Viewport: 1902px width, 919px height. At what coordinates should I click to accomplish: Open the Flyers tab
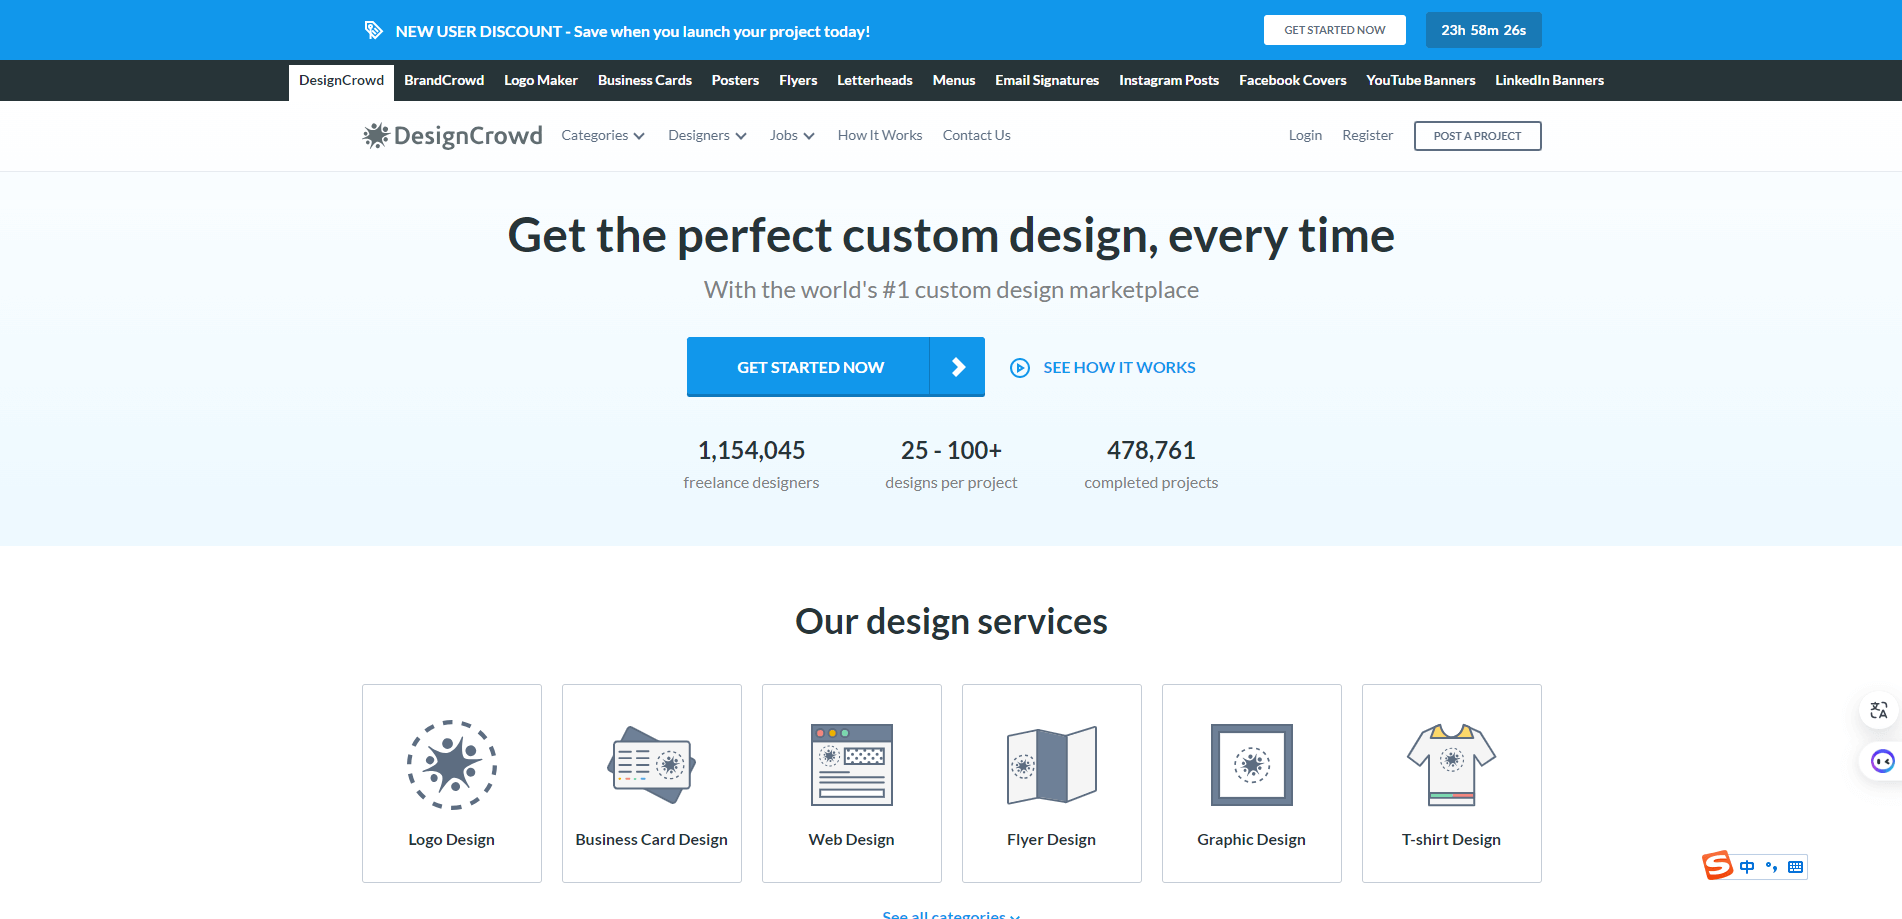pos(798,81)
